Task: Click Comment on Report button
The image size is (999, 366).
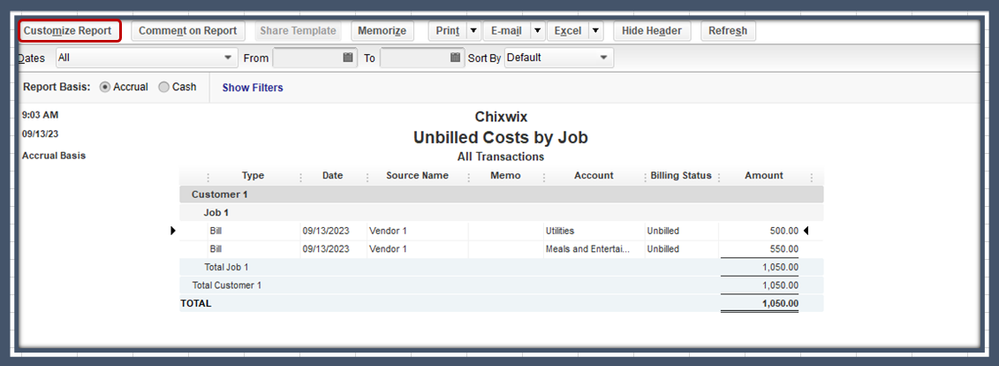Action: click(x=188, y=31)
